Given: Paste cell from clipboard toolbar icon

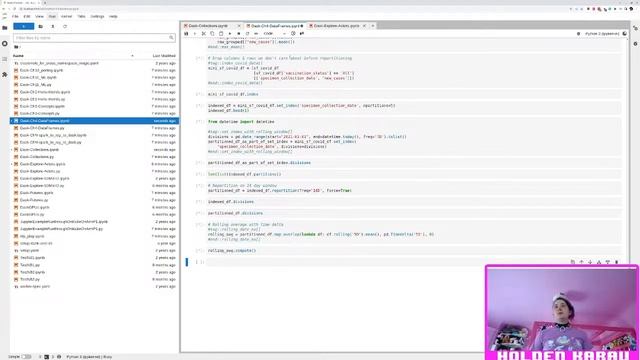Looking at the screenshot, I should 221,33.
